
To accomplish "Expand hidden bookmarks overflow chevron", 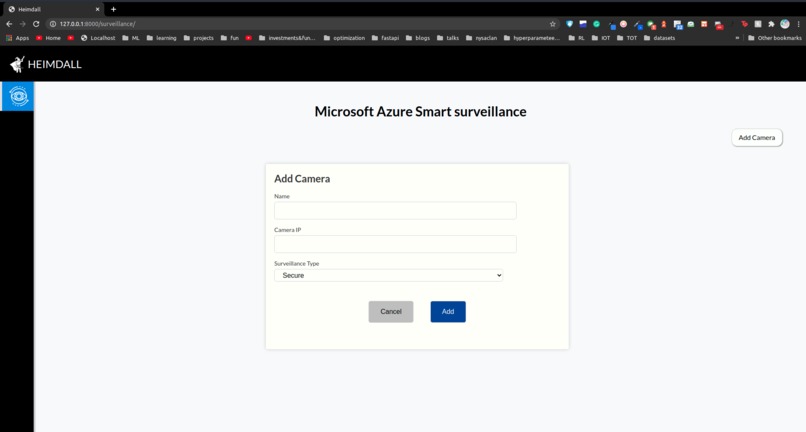I will (737, 38).
